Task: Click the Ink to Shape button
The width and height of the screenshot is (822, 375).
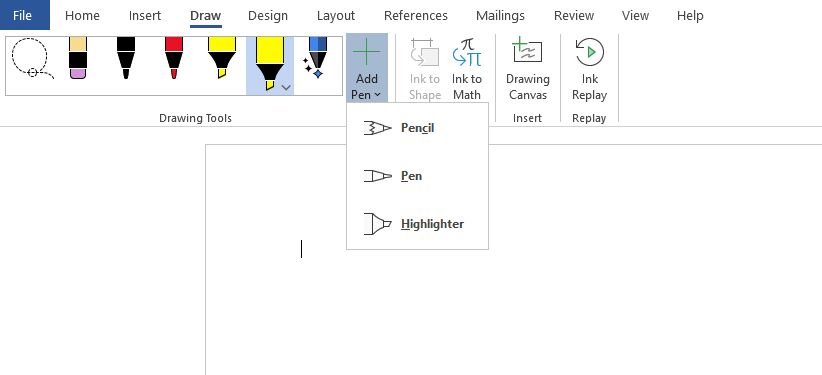Action: pos(424,69)
